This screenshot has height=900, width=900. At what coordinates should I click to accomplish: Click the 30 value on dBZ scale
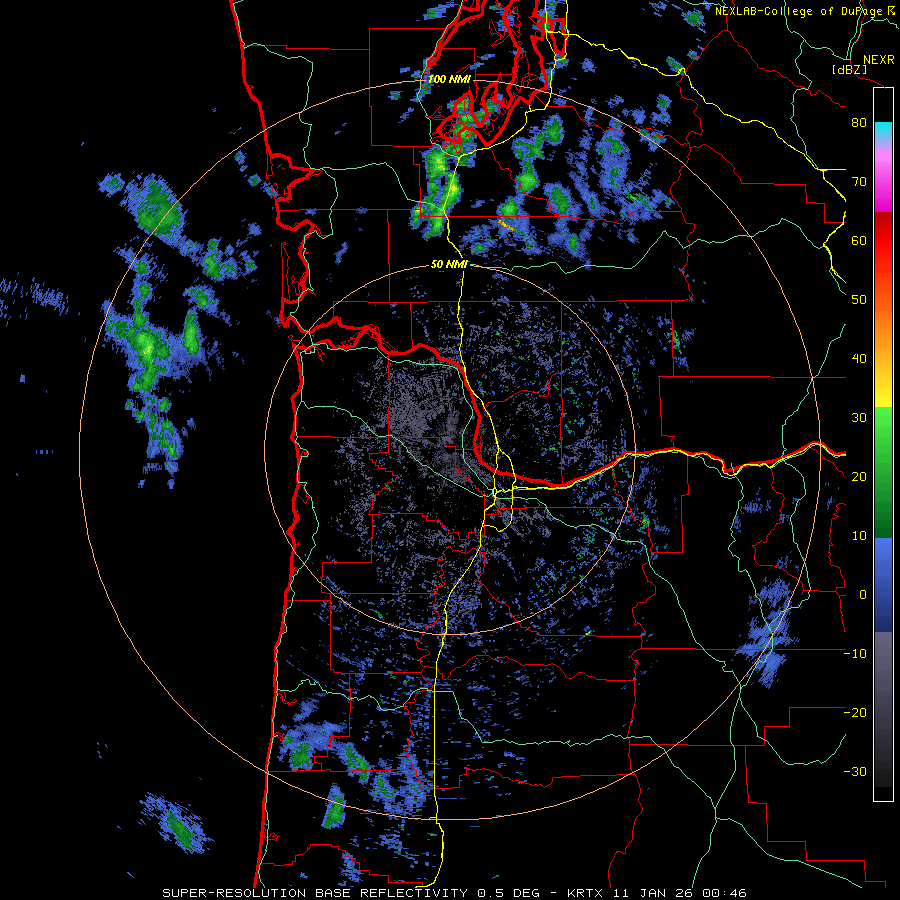859,418
